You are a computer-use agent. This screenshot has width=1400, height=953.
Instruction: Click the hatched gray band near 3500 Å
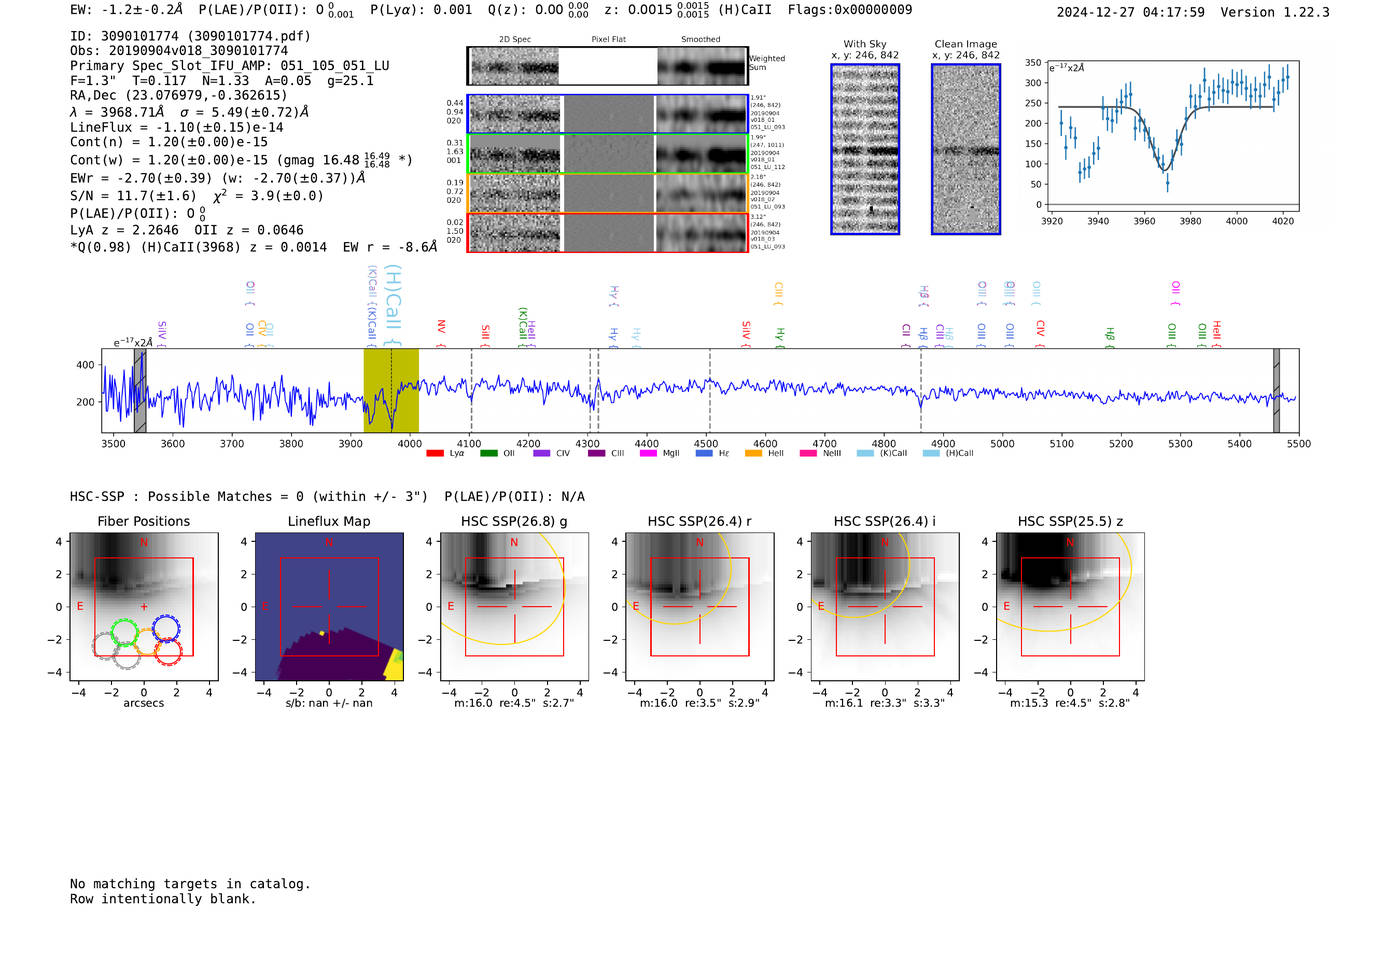[140, 391]
